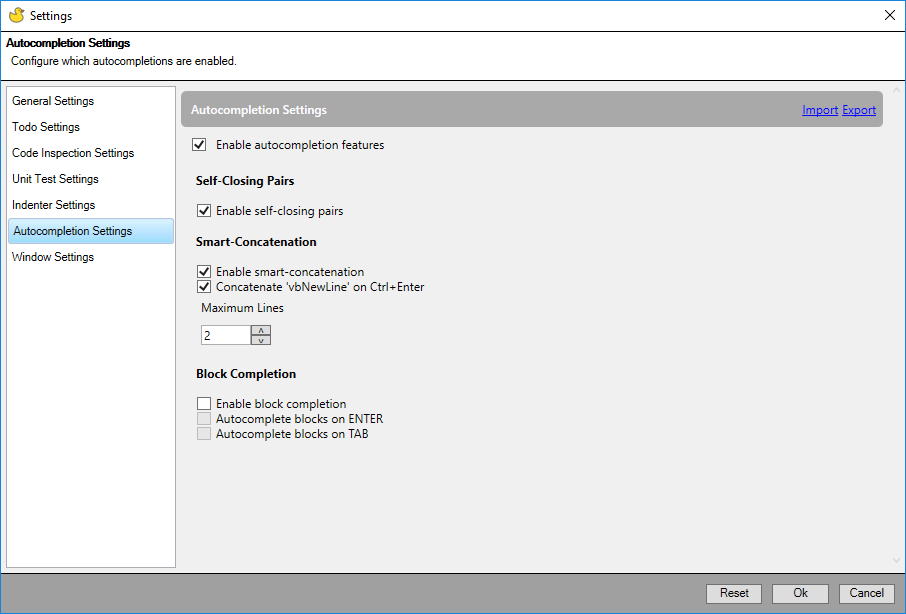Disable Concatenate 'vbNewLine' on Ctrl+Enter
The height and width of the screenshot is (614, 906).
click(x=204, y=286)
